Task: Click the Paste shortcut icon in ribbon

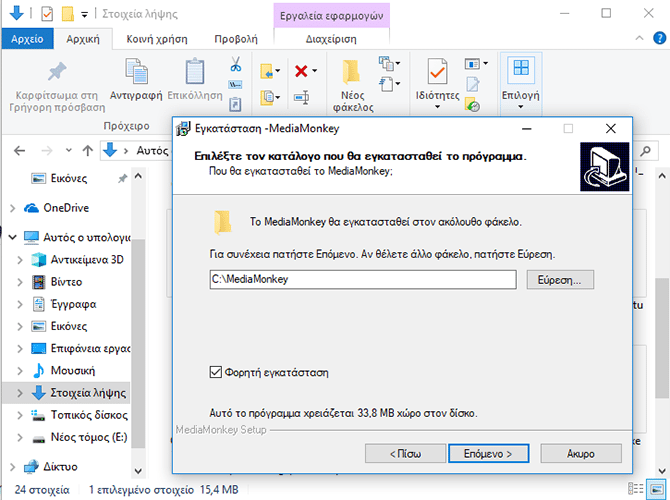Action: tap(235, 104)
